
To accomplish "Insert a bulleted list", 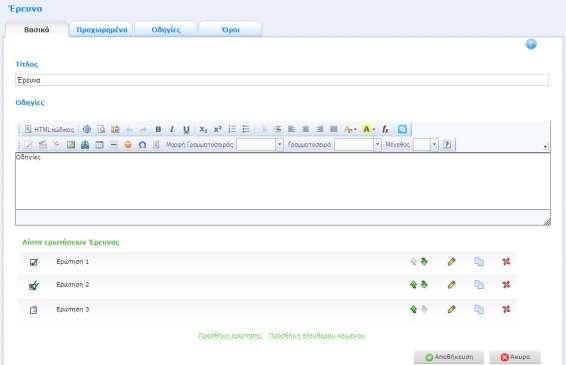I will [x=246, y=129].
